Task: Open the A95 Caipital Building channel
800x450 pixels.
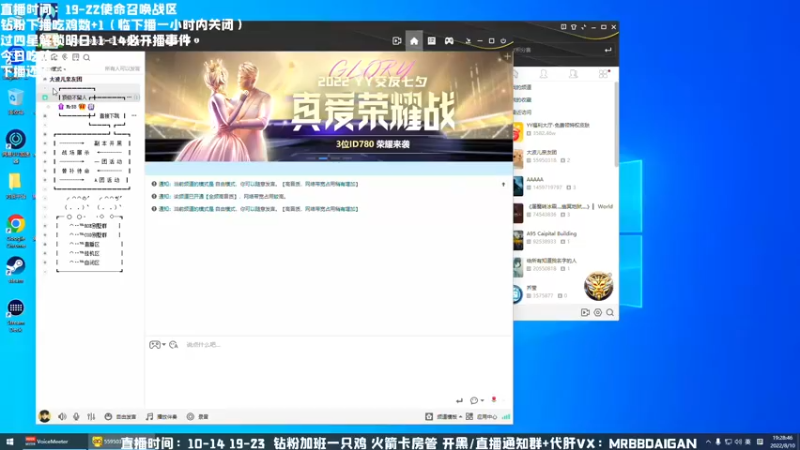Action: pyautogui.click(x=564, y=238)
